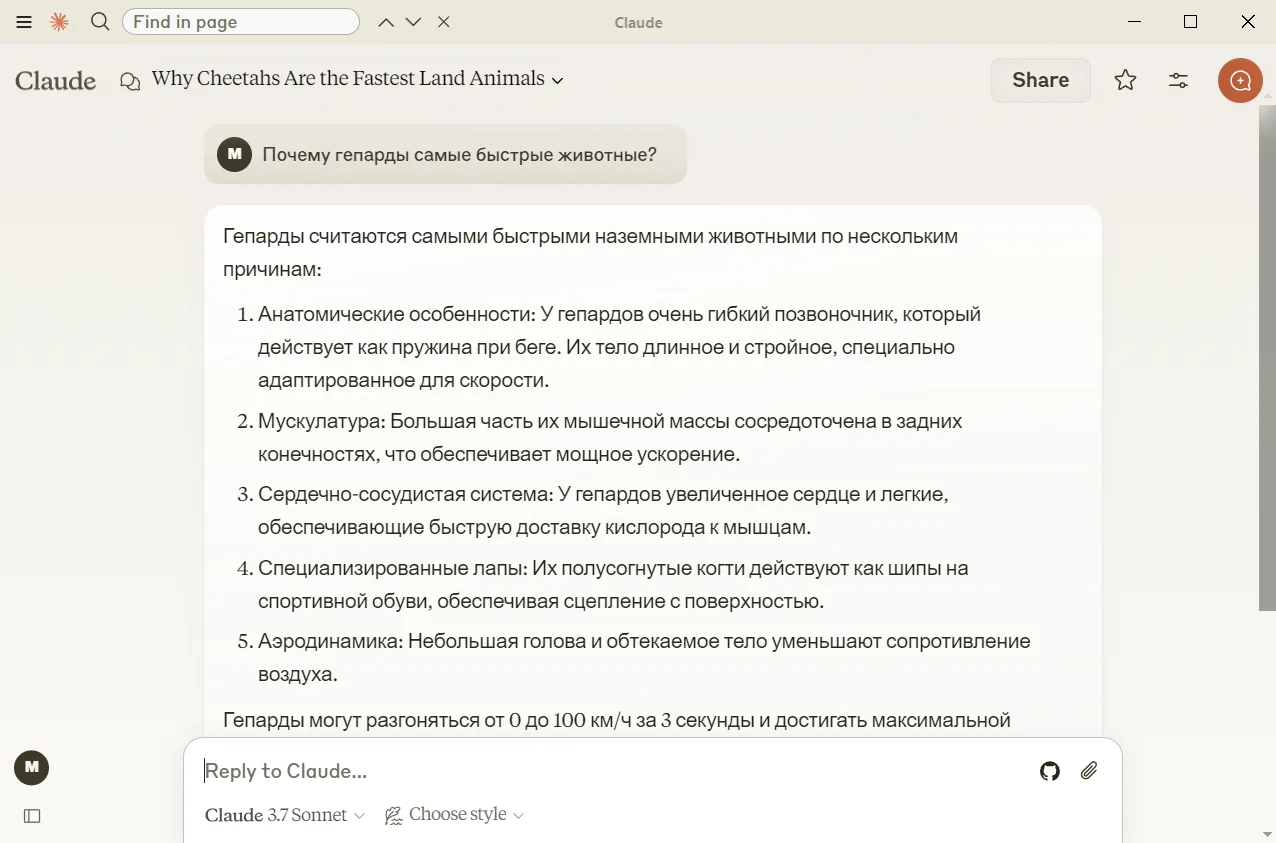Open chat controls sliders icon
Viewport: 1276px width, 843px height.
click(x=1178, y=80)
